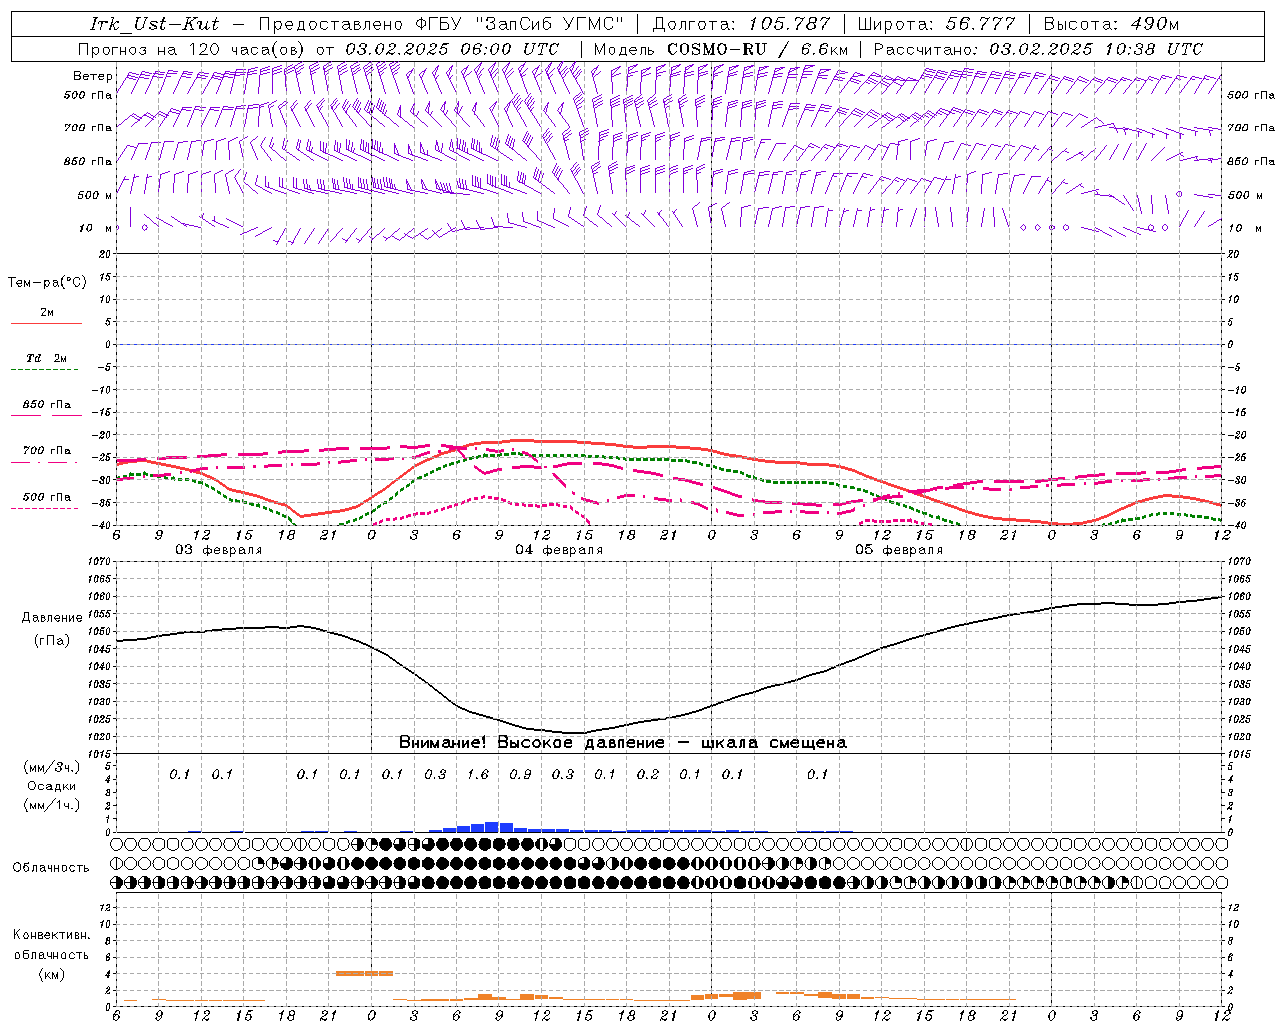
Task: Select the 500 гПа temperature legend entry
Action: tap(46, 499)
